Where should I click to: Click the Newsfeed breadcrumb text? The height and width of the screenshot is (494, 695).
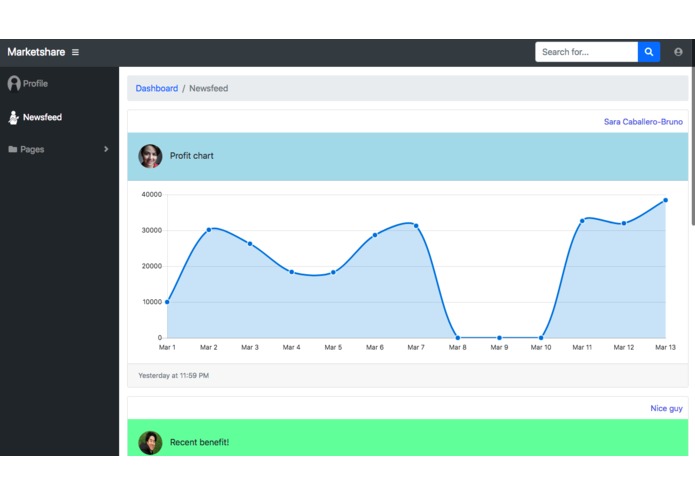(208, 88)
